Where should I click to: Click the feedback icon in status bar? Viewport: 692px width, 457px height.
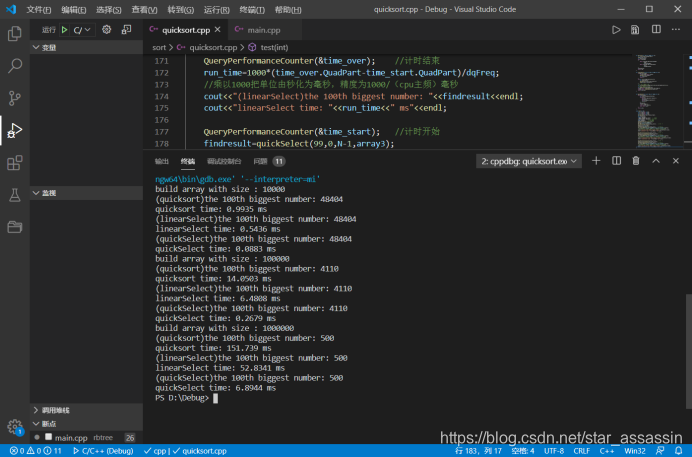660,451
